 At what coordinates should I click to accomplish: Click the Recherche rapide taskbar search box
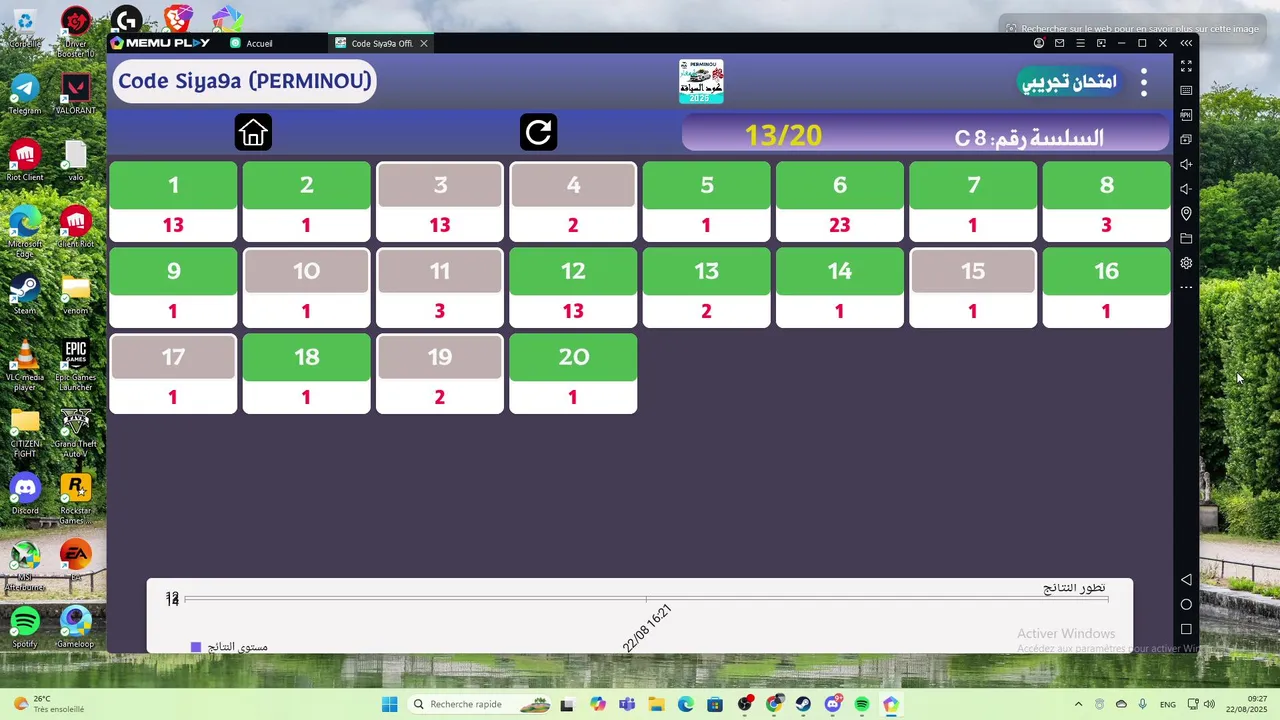coord(480,704)
